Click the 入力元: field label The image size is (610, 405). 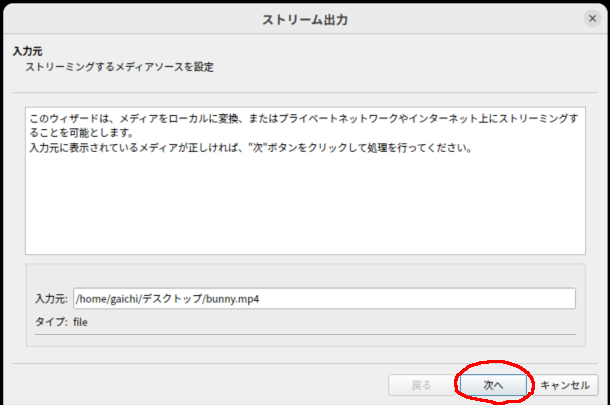pyautogui.click(x=51, y=298)
